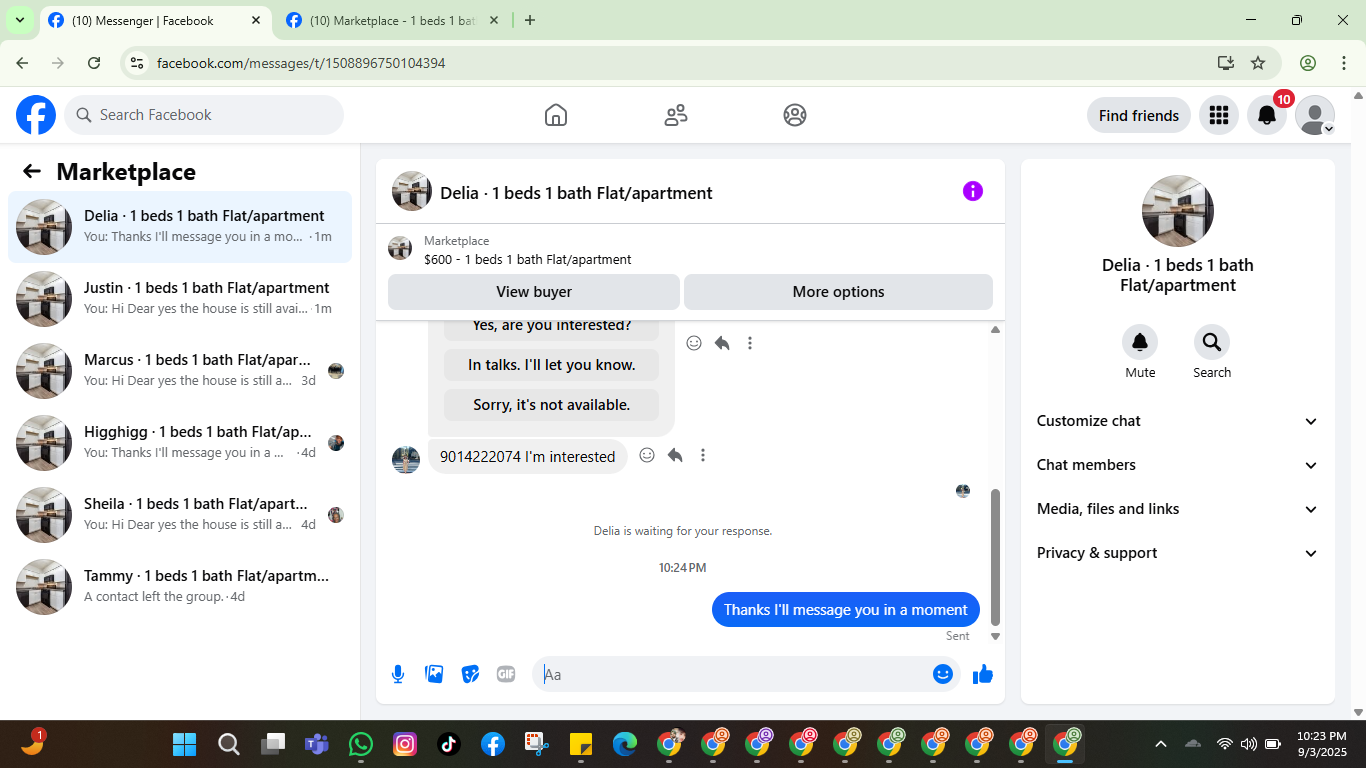Expand the Chat members section

pos(1178,465)
